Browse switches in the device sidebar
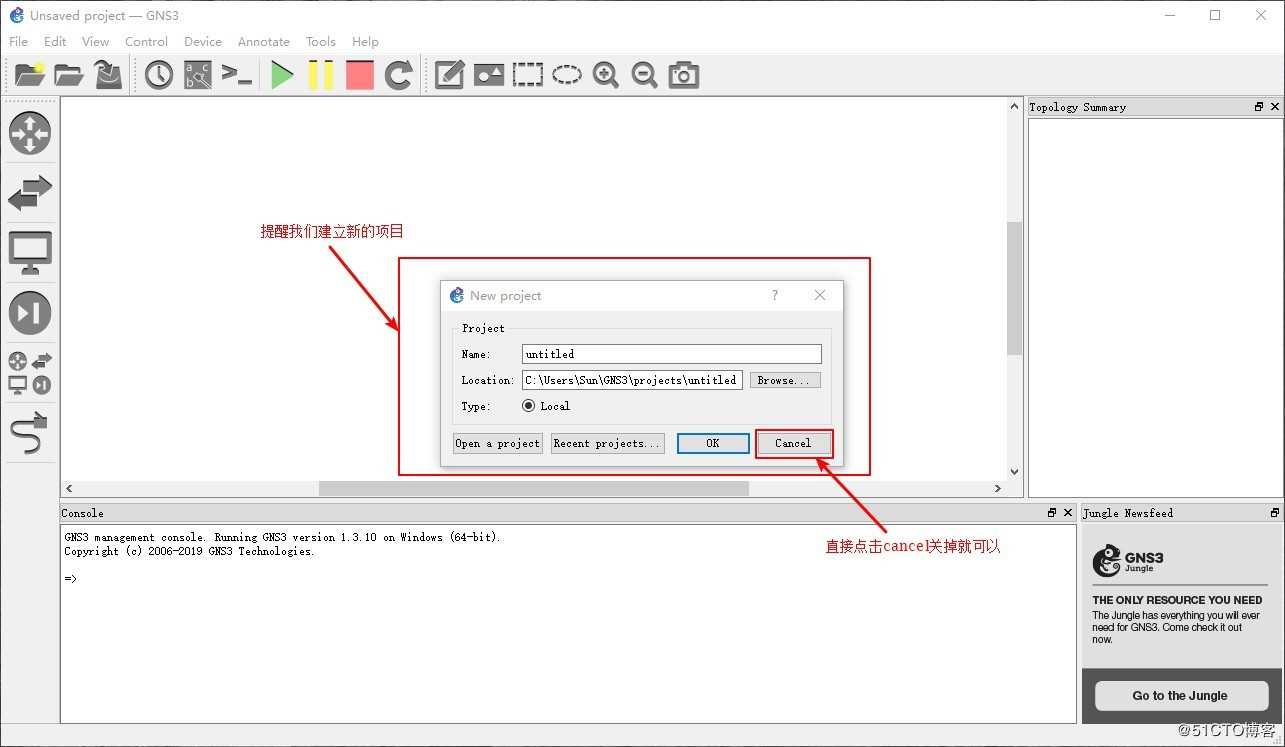Screen dimensions: 1285x747 pyautogui.click(x=30, y=192)
